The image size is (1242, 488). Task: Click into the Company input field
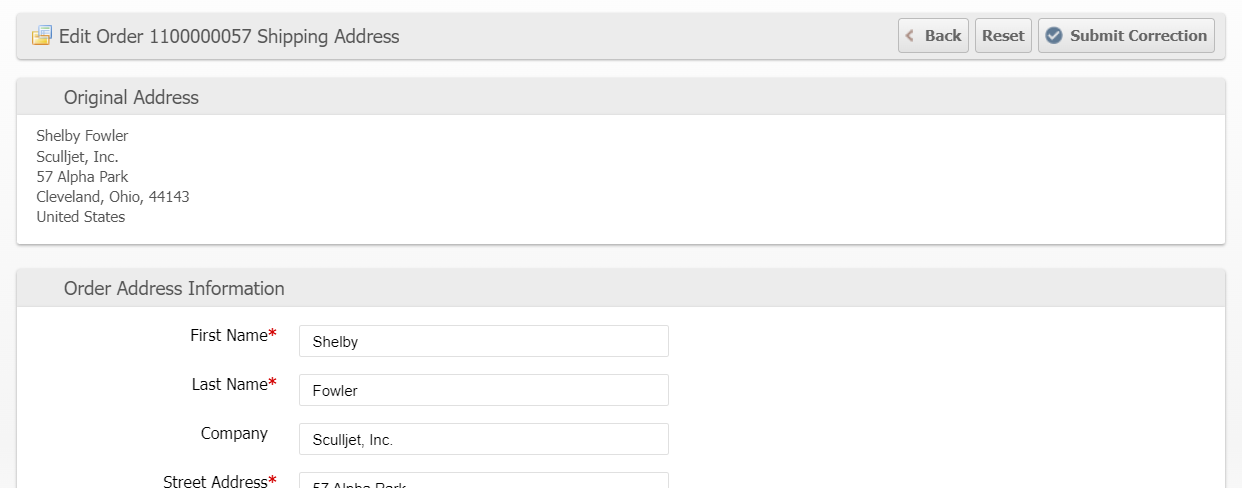483,439
